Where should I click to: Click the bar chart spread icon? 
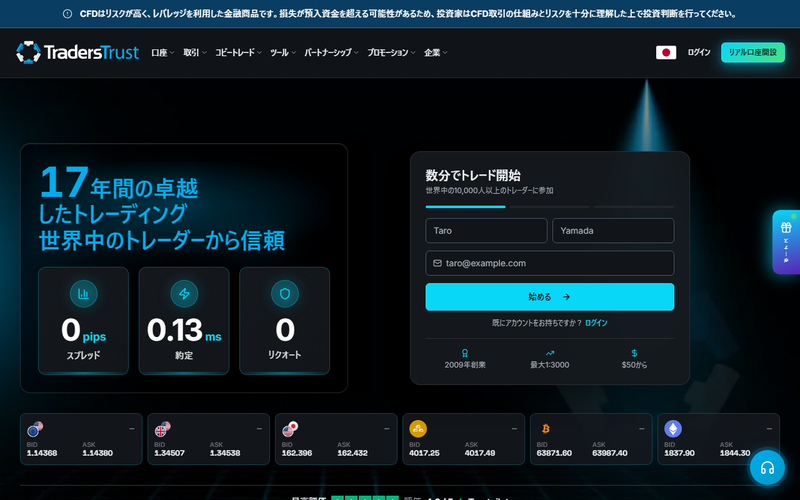(83, 294)
